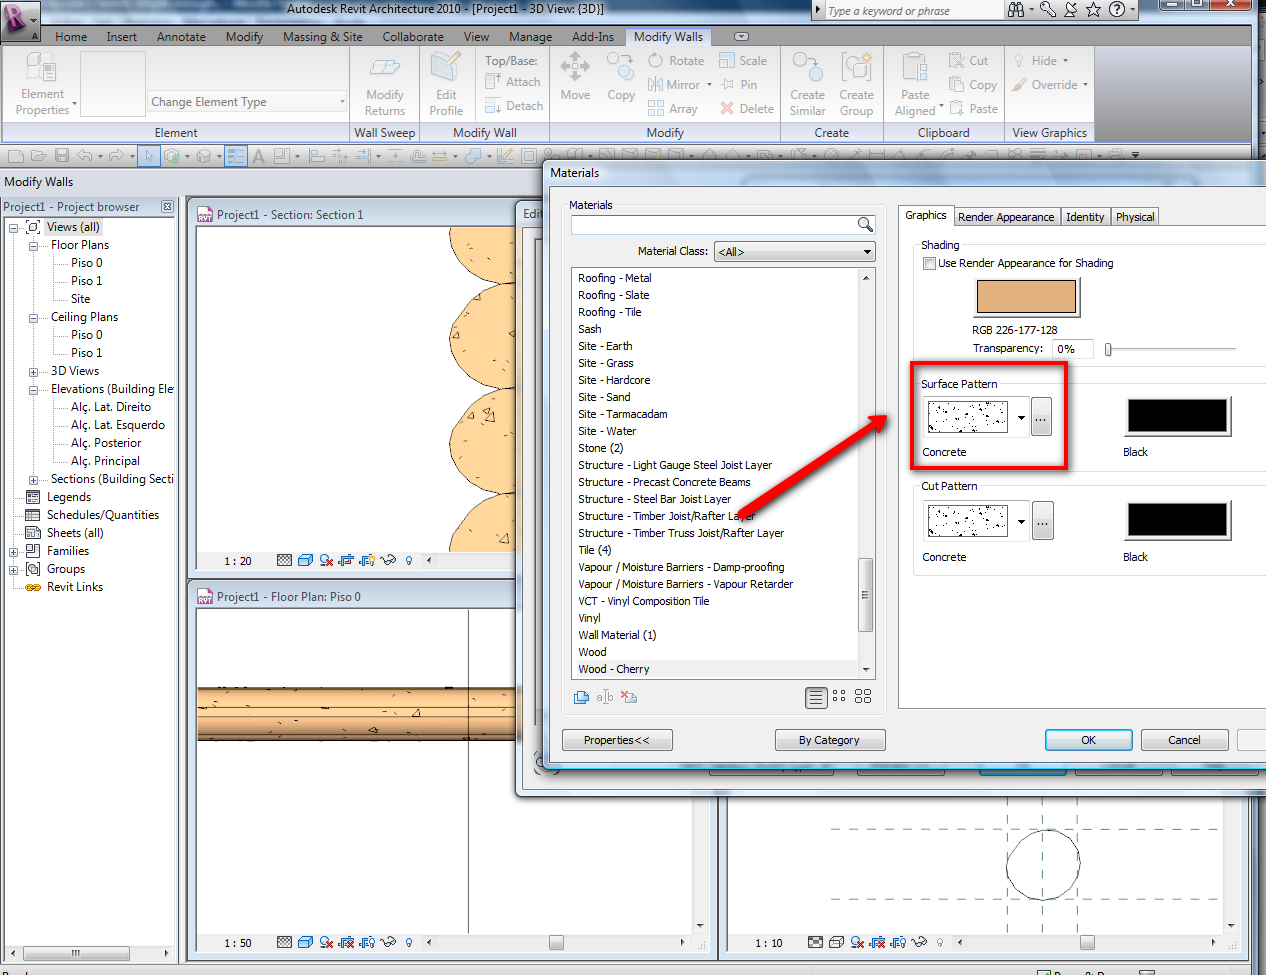Select Site - Grass material
The height and width of the screenshot is (975, 1266).
point(605,363)
